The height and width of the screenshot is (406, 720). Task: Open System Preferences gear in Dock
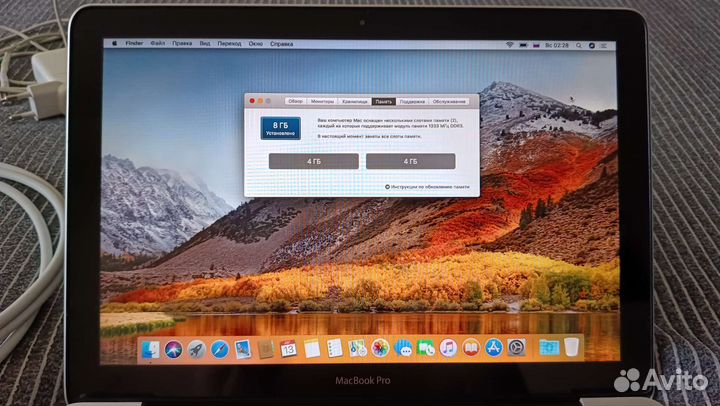coord(517,348)
